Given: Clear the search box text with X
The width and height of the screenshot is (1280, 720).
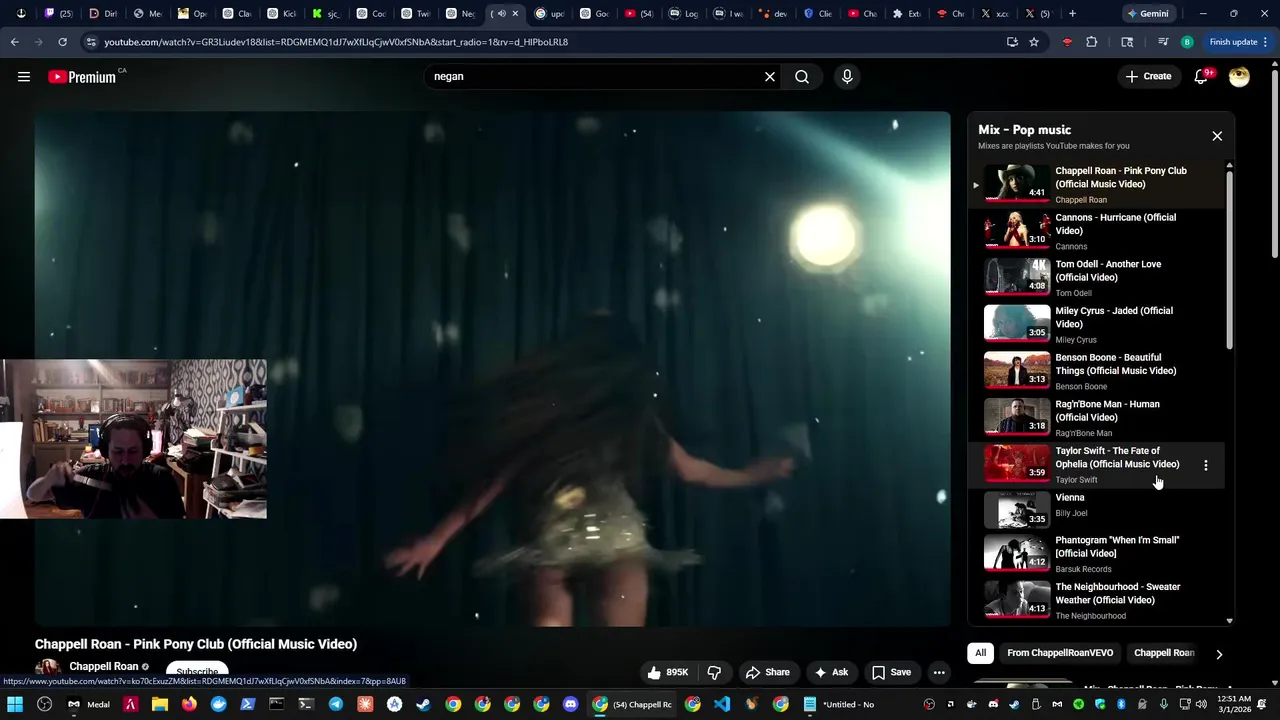Looking at the screenshot, I should pyautogui.click(x=770, y=77).
